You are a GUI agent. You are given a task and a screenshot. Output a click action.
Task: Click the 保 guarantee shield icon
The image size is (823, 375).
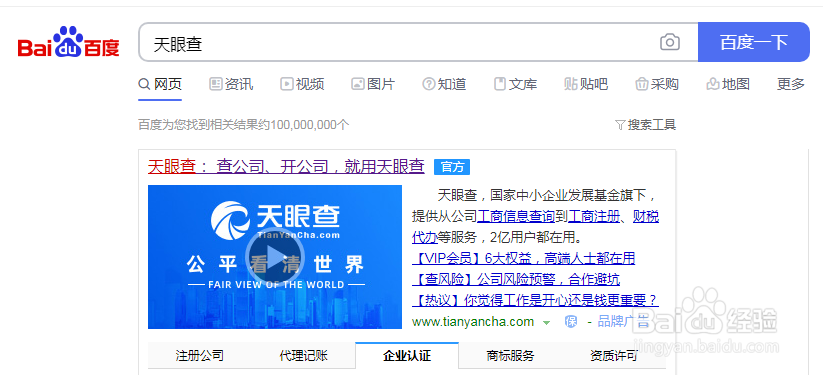pyautogui.click(x=571, y=321)
